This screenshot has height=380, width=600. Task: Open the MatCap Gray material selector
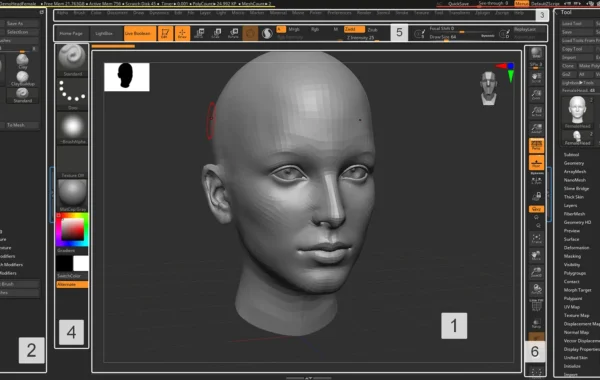tap(72, 196)
